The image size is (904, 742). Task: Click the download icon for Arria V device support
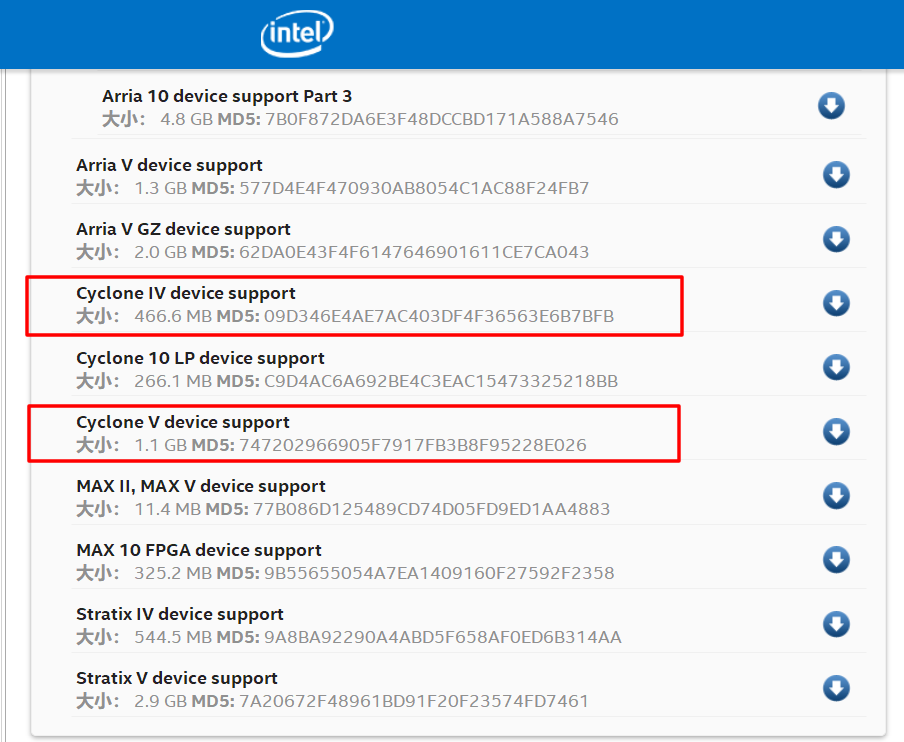point(836,175)
